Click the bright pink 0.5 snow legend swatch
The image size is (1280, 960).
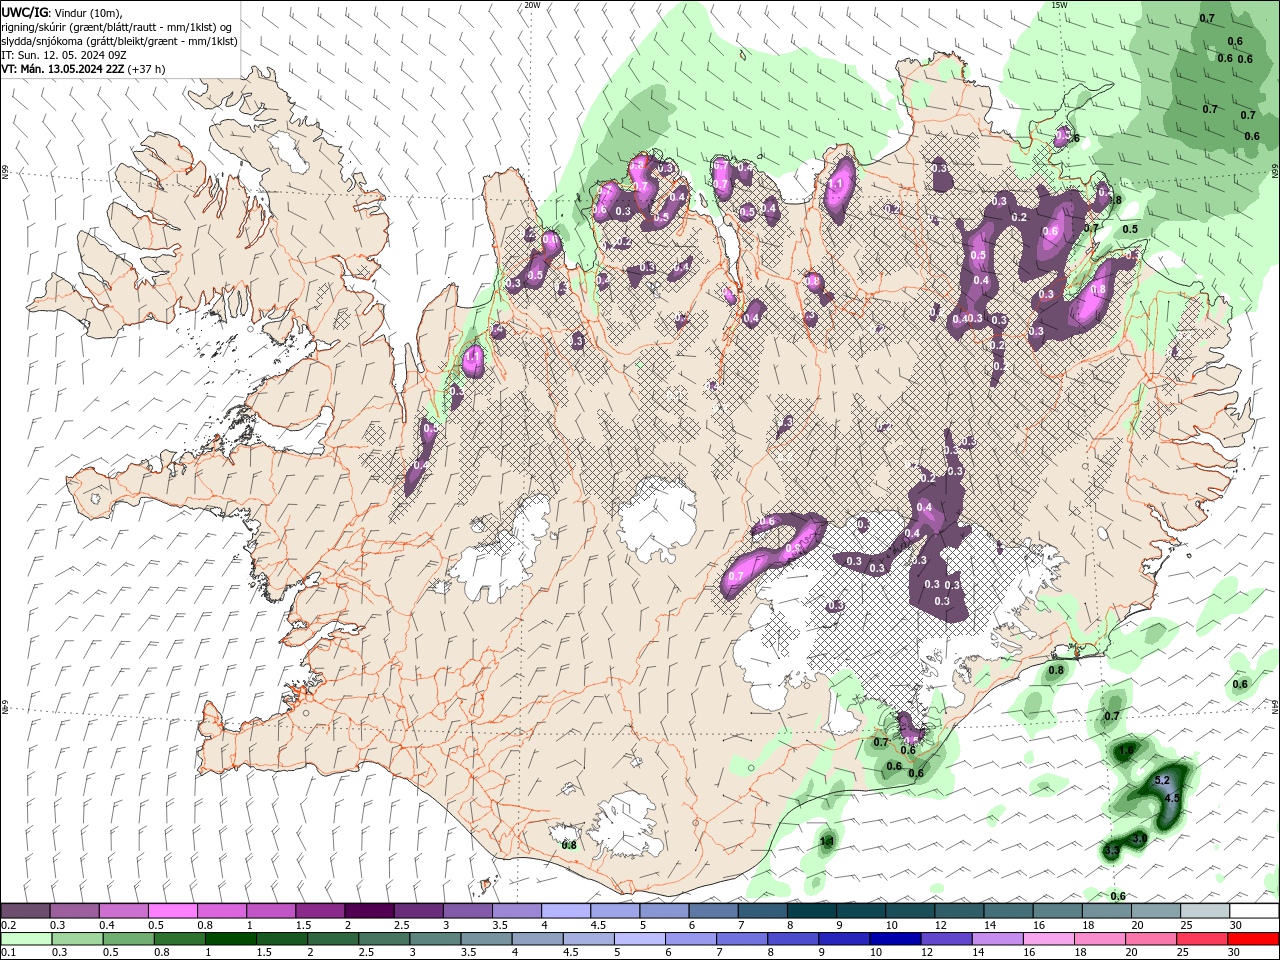tap(172, 911)
